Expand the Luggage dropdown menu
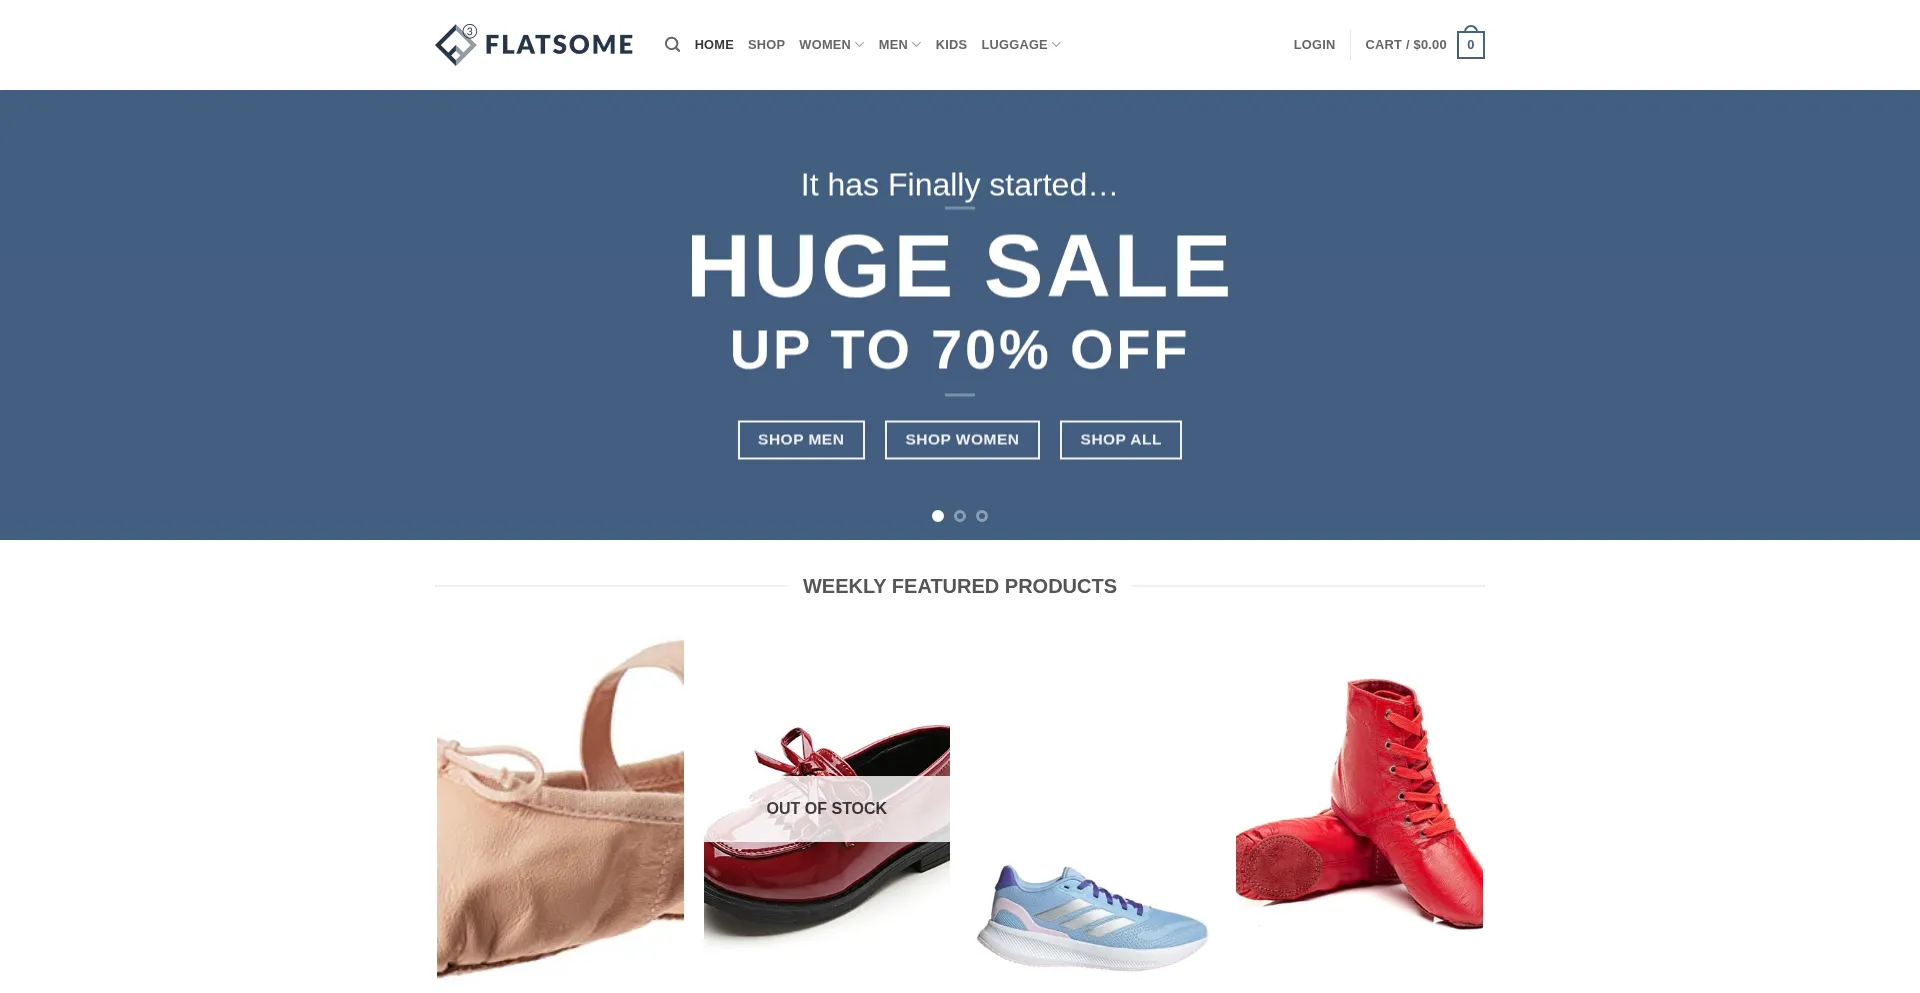This screenshot has width=1920, height=993. click(x=1021, y=45)
